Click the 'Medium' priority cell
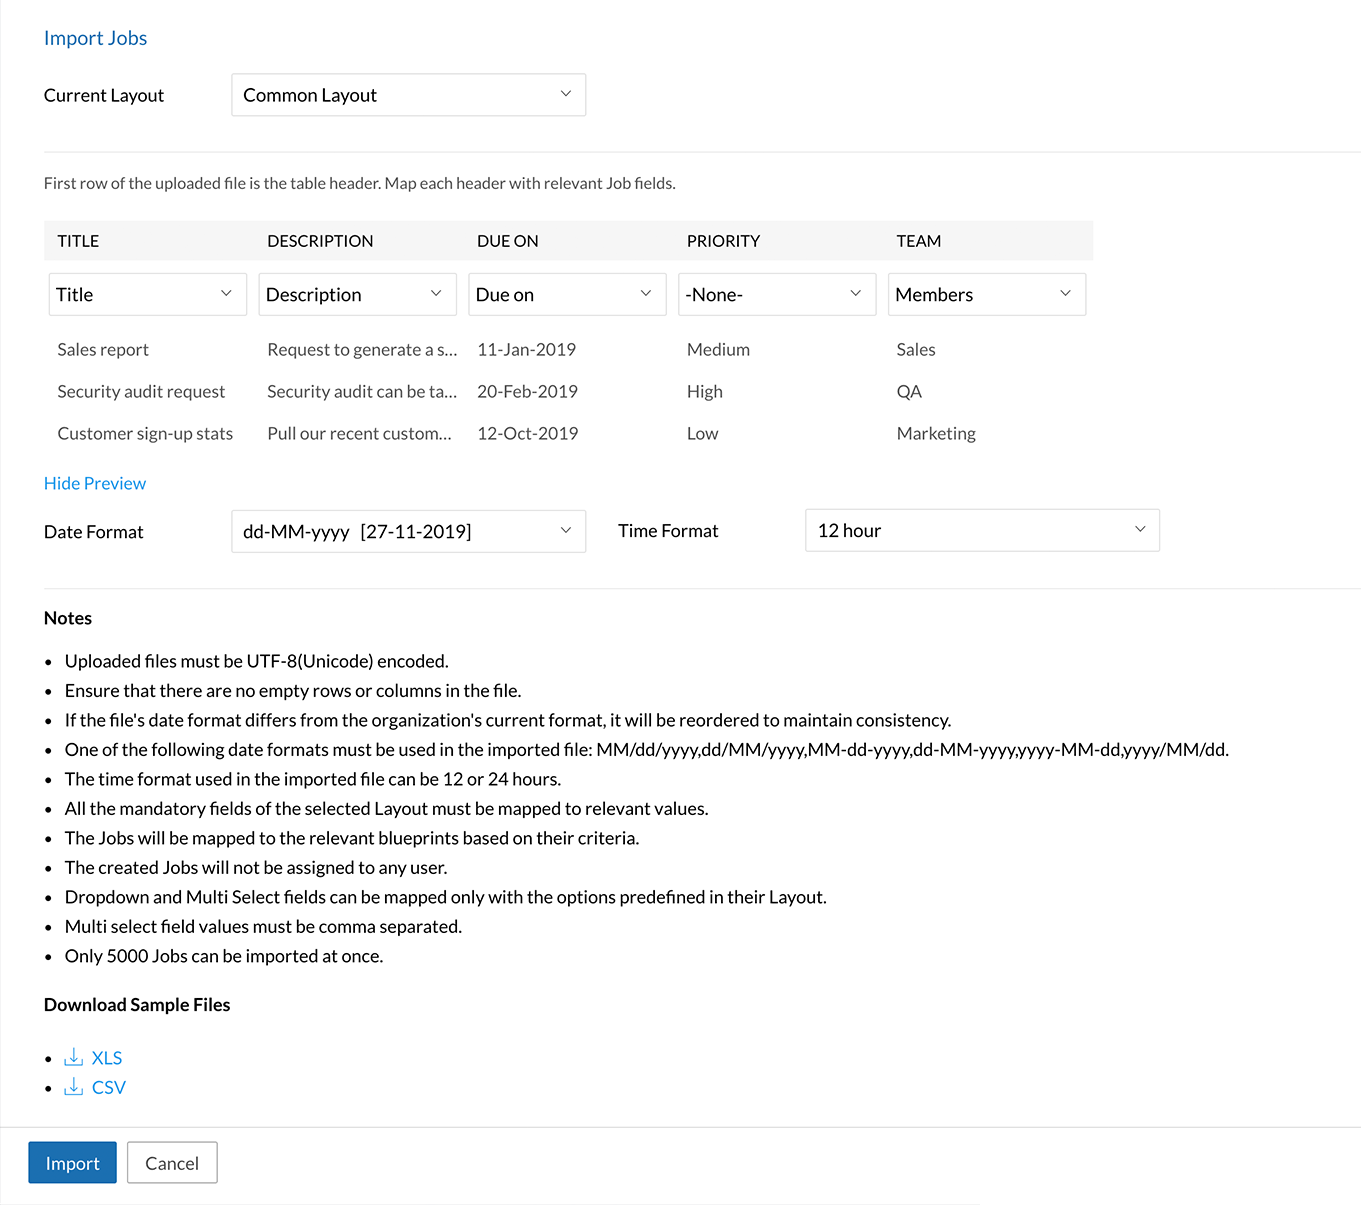 (x=718, y=349)
